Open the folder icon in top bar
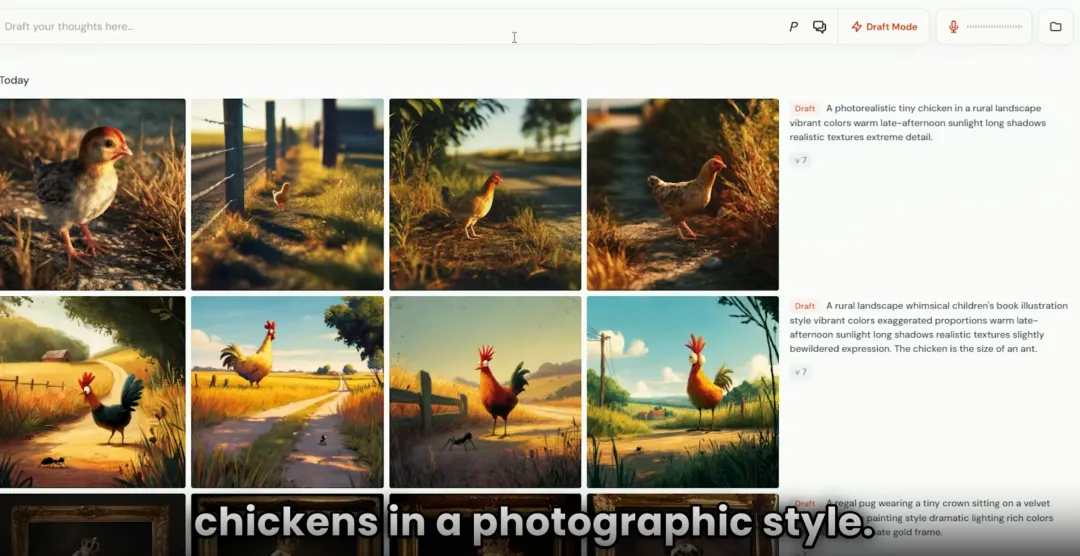The height and width of the screenshot is (556, 1080). [1055, 27]
